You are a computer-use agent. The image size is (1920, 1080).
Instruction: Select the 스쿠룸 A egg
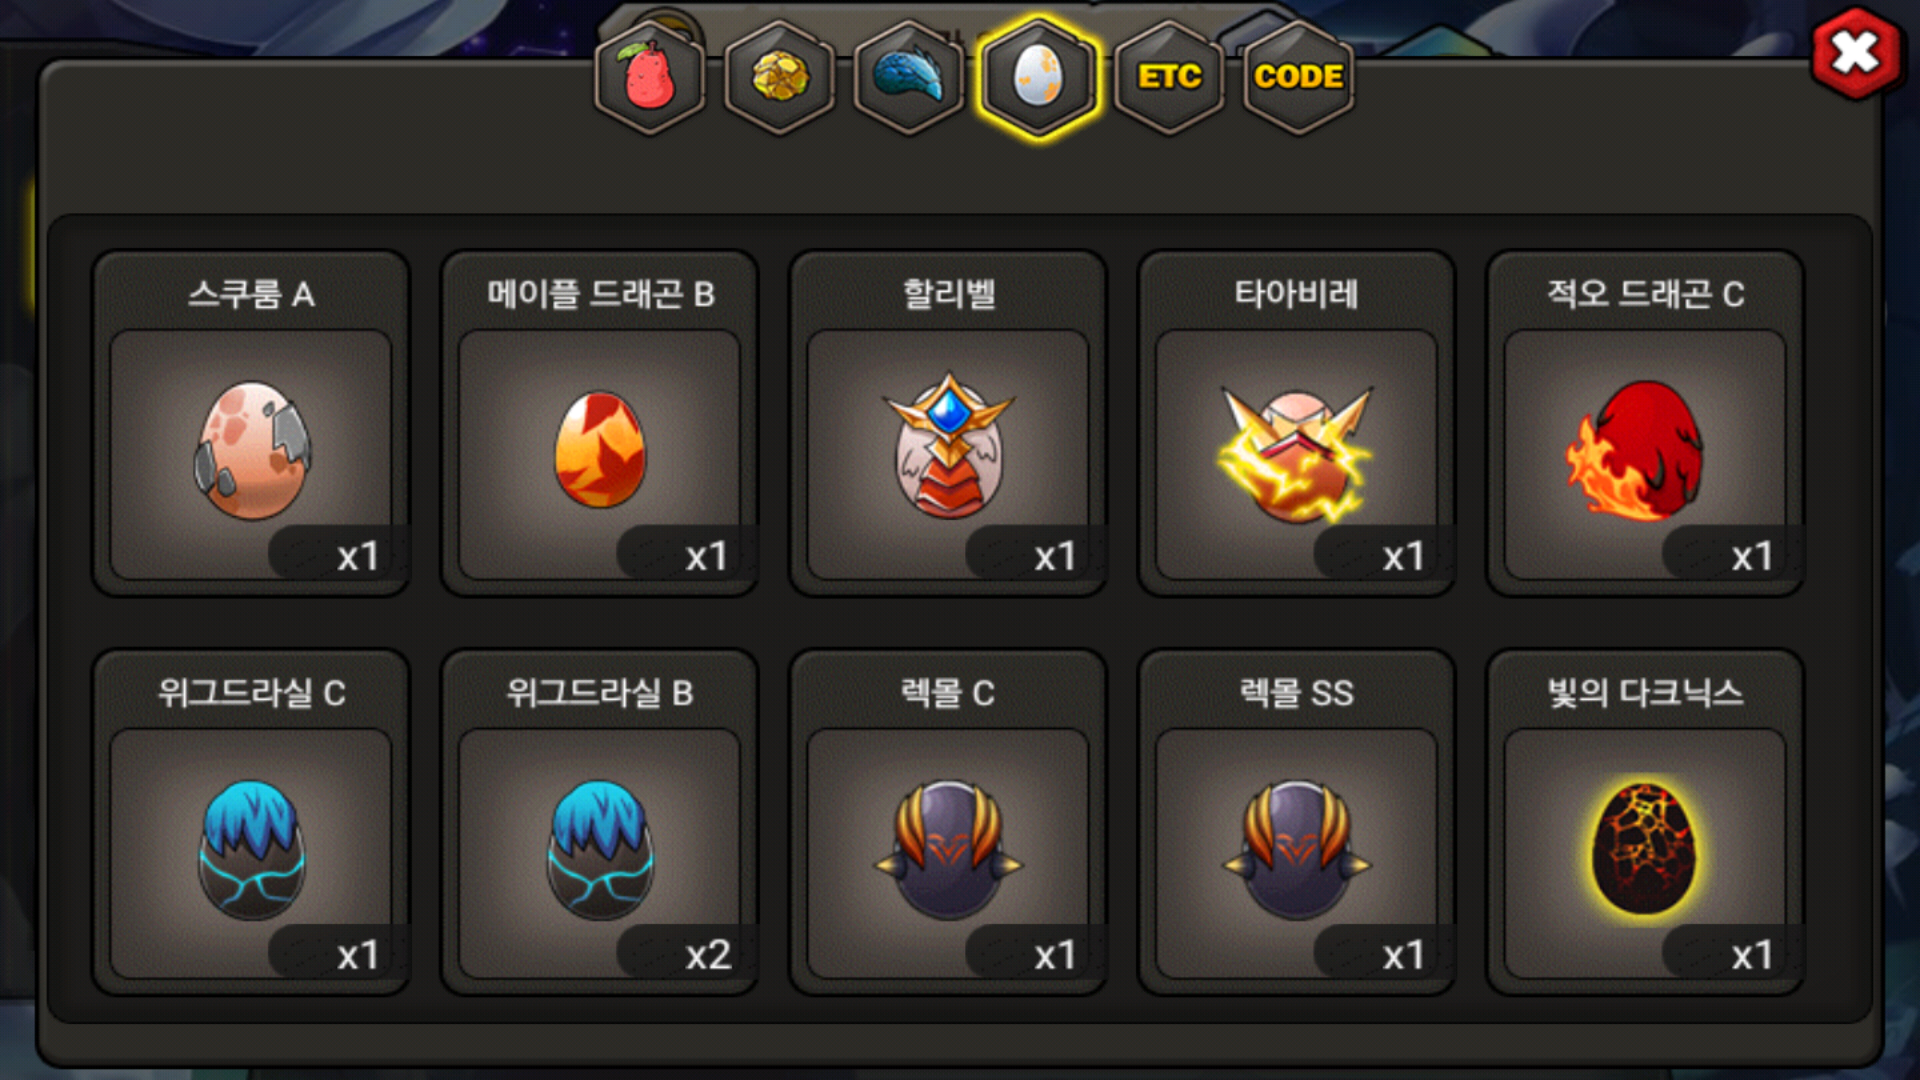pyautogui.click(x=251, y=423)
